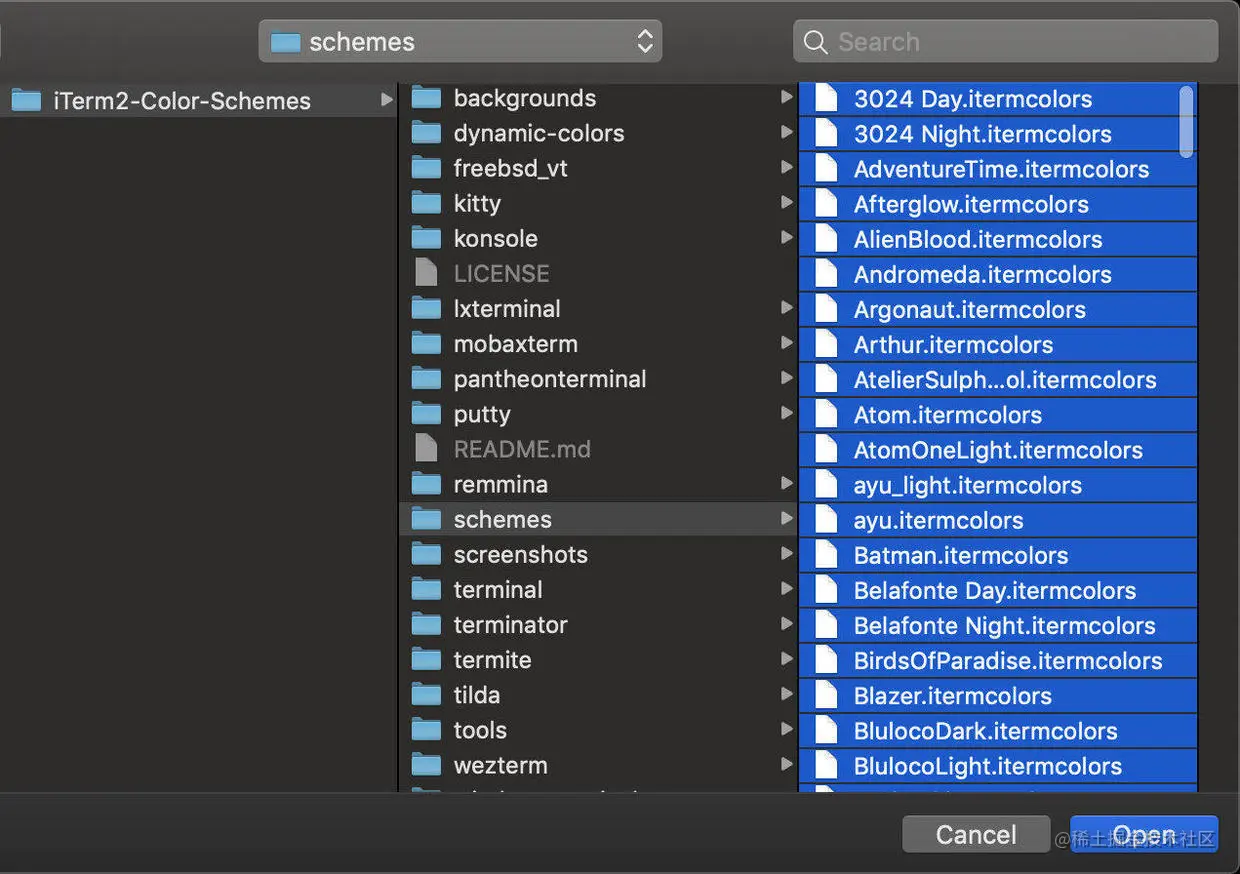Viewport: 1240px width, 874px height.
Task: Click the magnifier icon in Search
Action: [816, 42]
